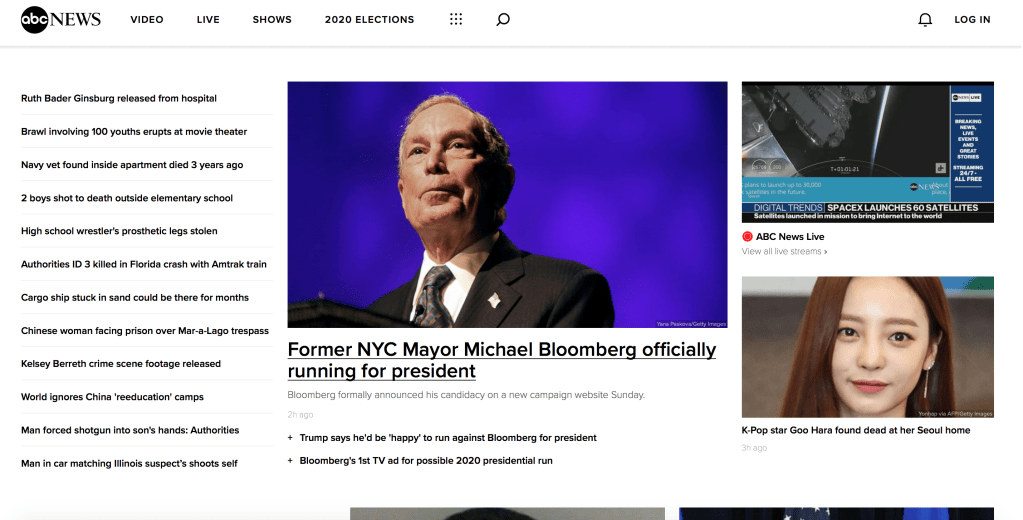The width and height of the screenshot is (1023, 520).
Task: Click the notifications bell icon
Action: 925,20
